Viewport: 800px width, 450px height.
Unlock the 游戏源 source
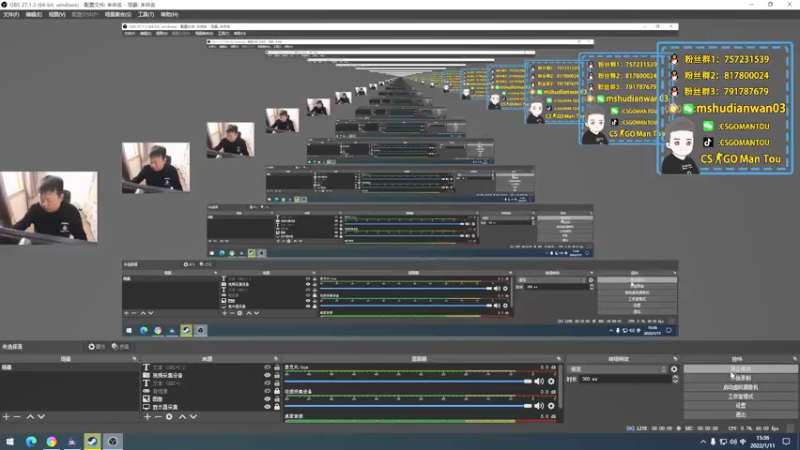[x=277, y=391]
